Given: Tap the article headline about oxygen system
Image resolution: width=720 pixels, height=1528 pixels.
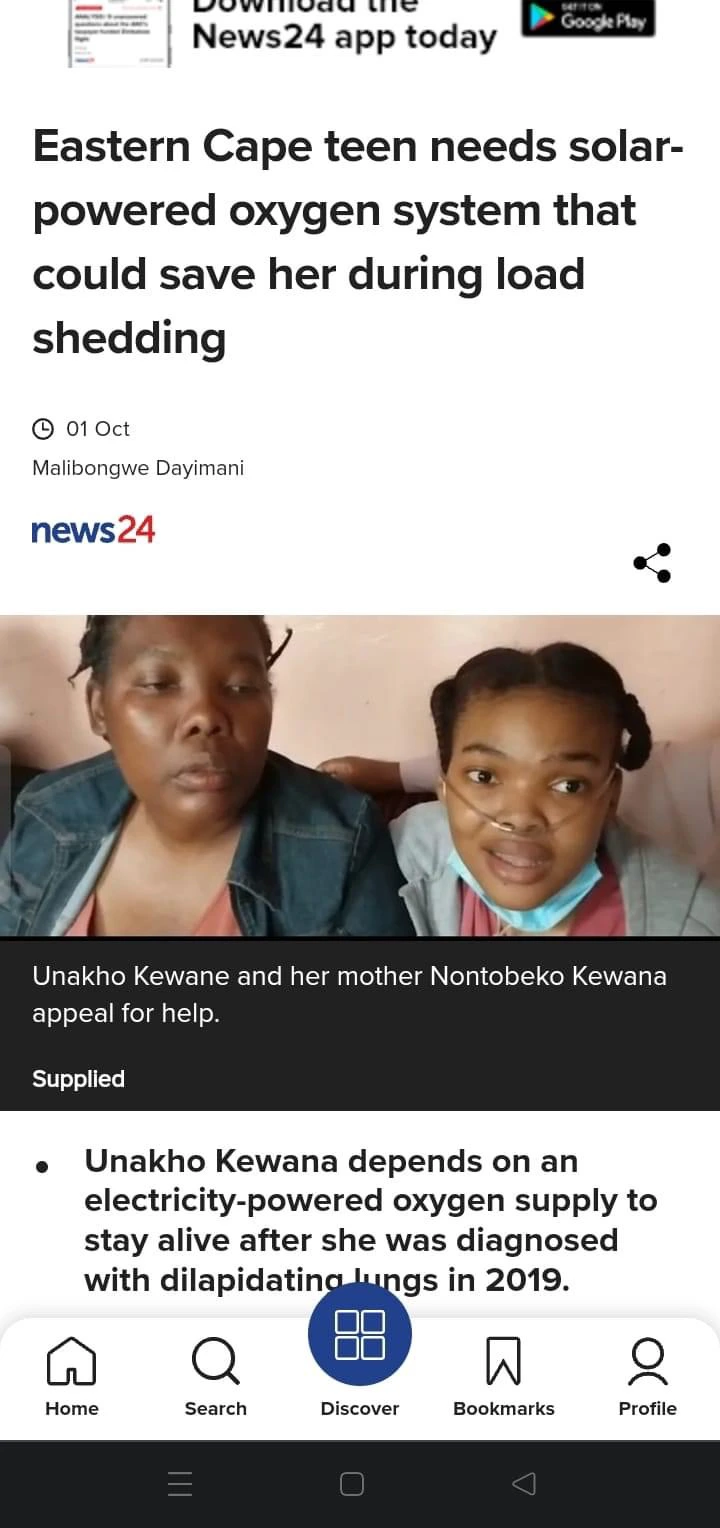Looking at the screenshot, I should pos(358,243).
